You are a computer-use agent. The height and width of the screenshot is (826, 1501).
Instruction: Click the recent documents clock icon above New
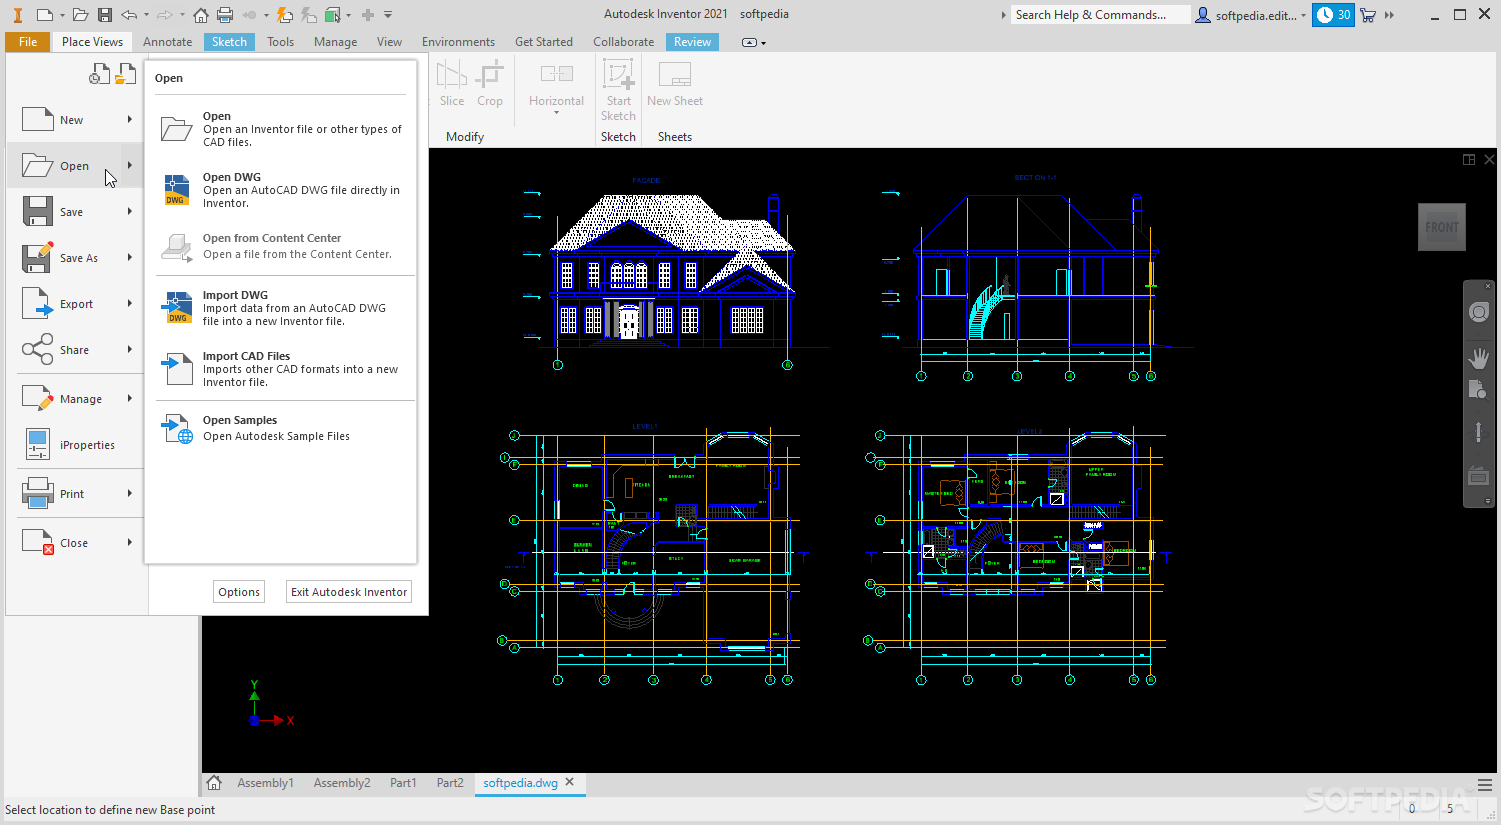pyautogui.click(x=99, y=74)
